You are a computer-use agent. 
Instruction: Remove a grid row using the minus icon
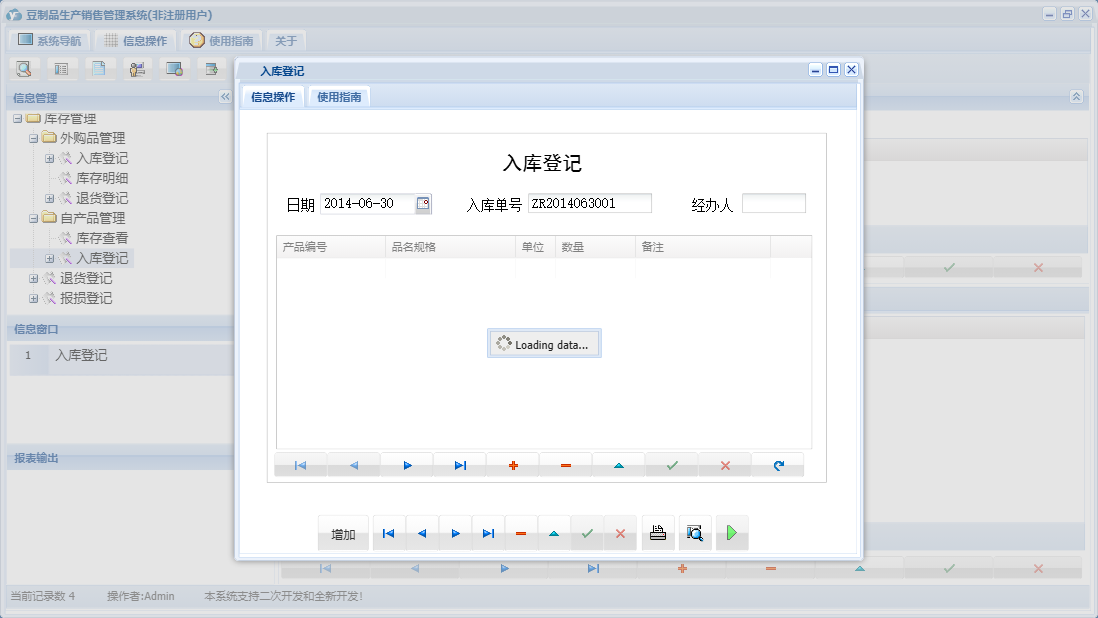(565, 464)
